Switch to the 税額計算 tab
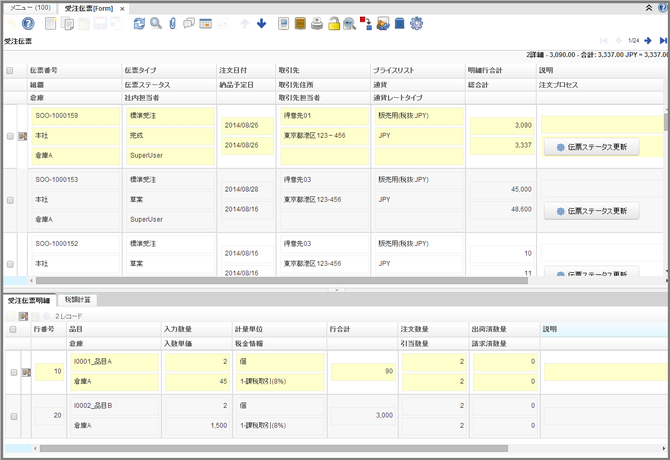This screenshot has height=460, width=670. pos(77,300)
